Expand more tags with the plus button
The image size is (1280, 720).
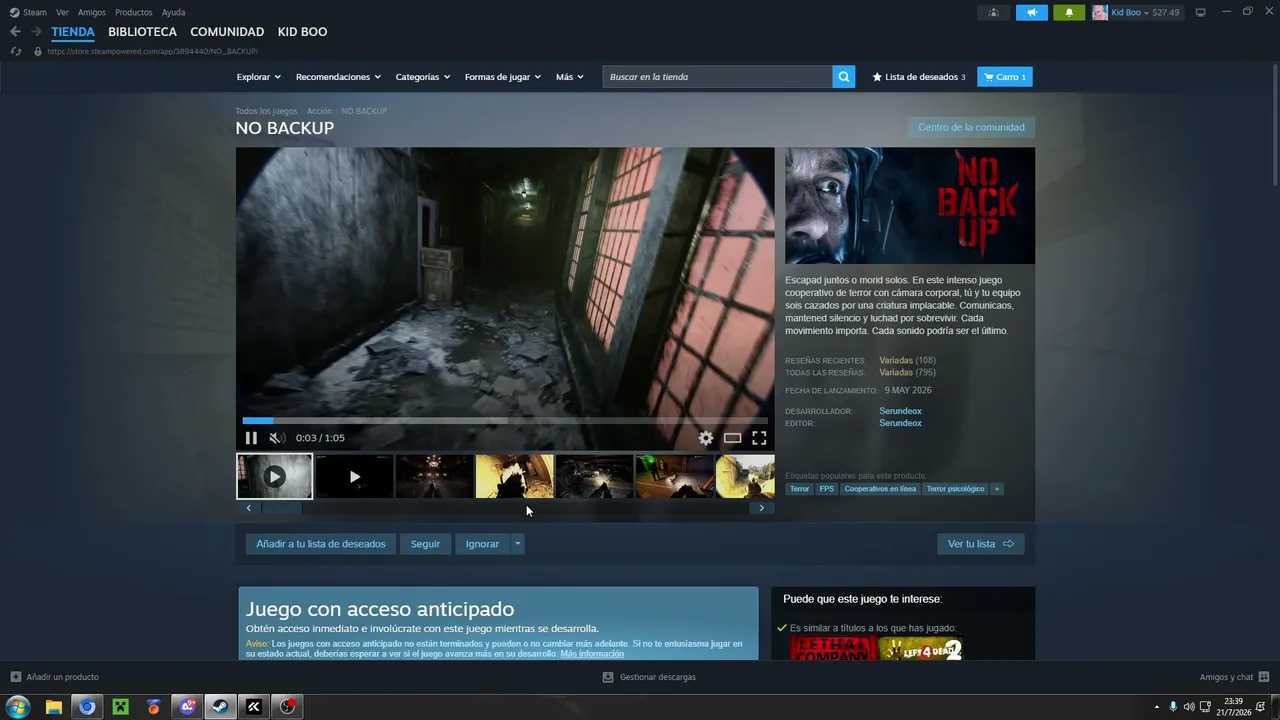tap(997, 489)
